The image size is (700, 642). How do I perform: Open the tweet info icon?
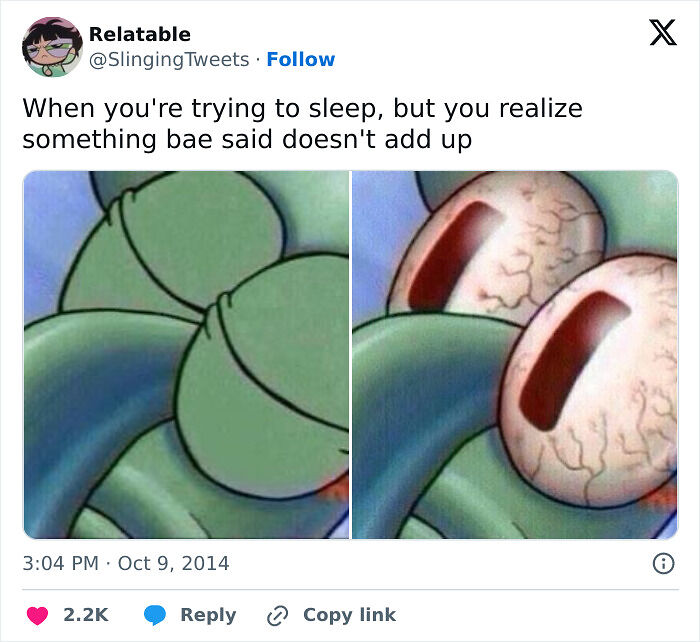pyautogui.click(x=663, y=563)
